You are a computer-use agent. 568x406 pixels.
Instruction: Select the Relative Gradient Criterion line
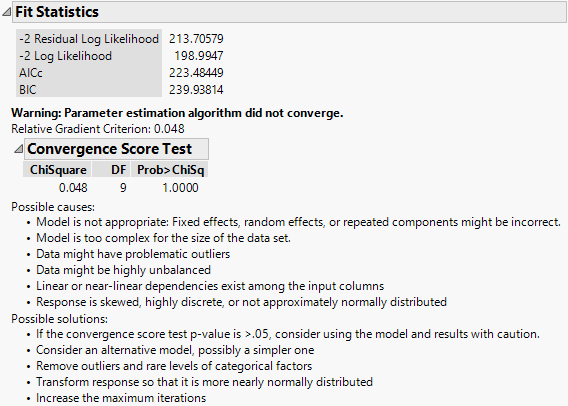coord(98,129)
